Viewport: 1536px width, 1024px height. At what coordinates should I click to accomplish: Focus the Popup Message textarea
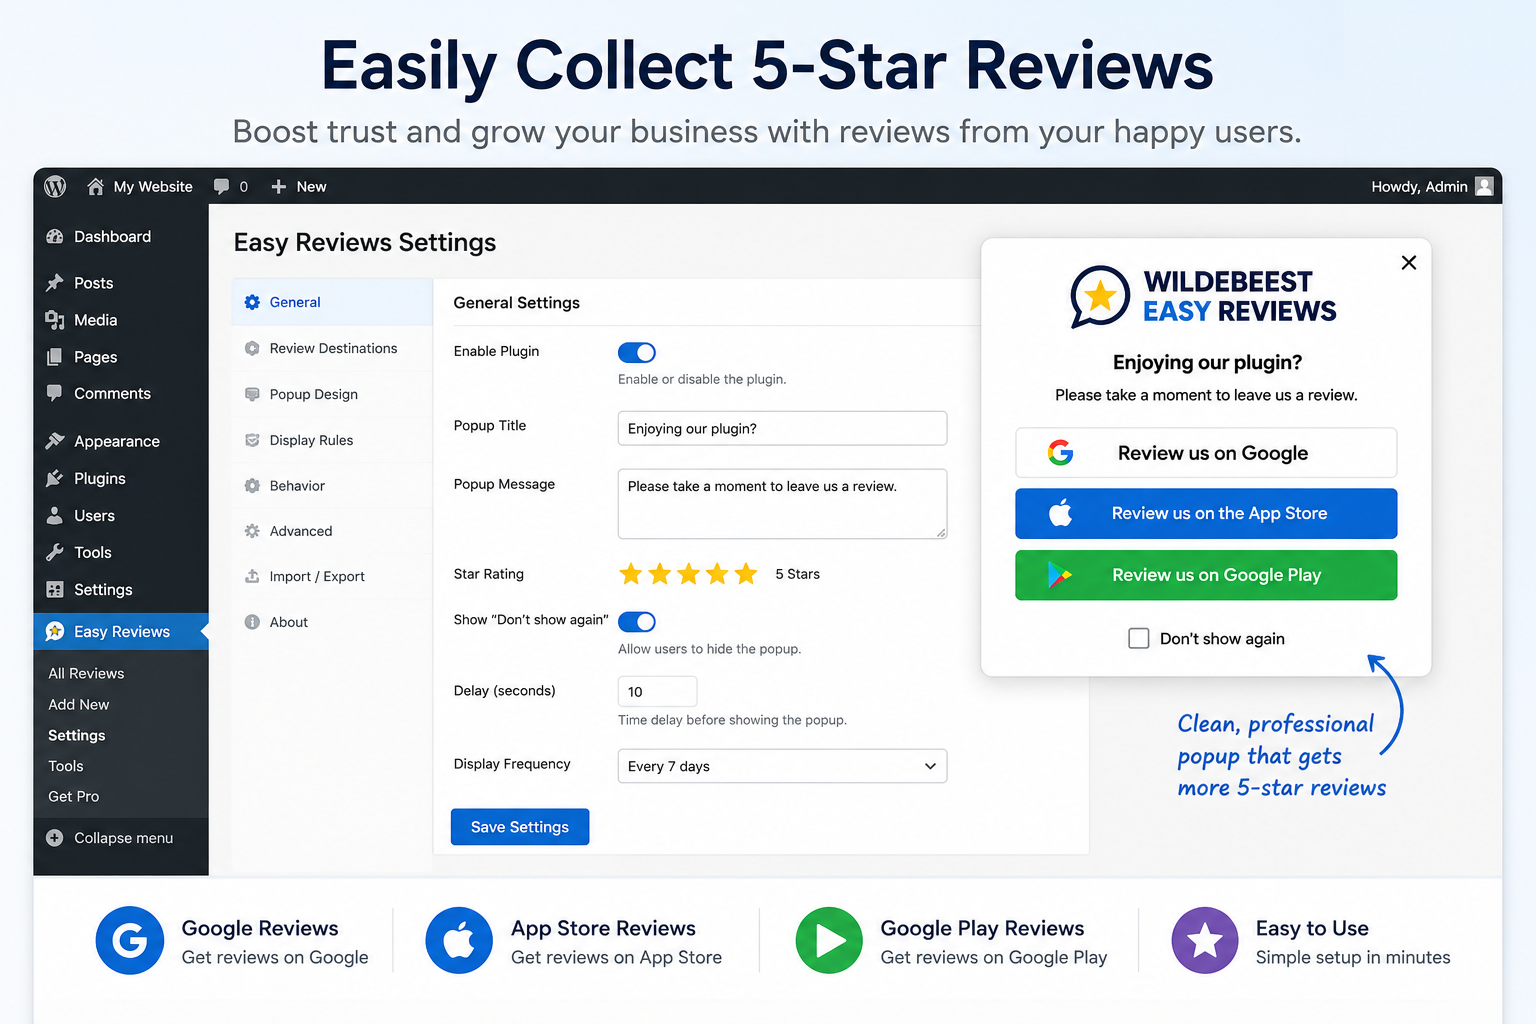[782, 504]
